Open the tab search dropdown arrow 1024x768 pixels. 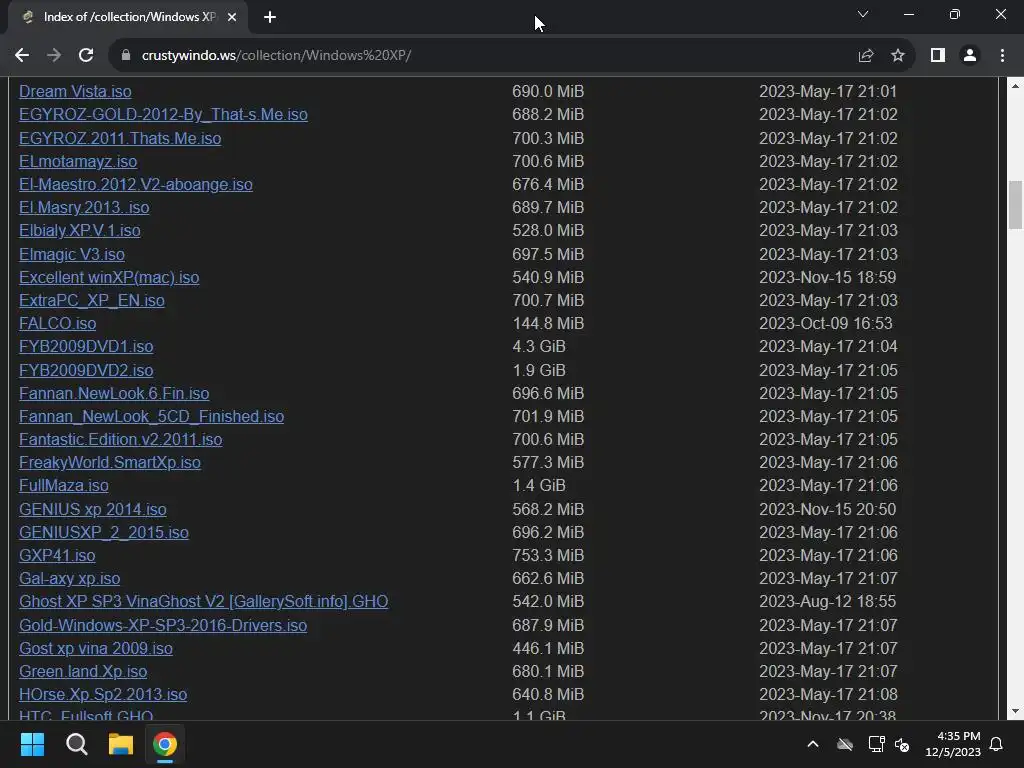point(863,14)
